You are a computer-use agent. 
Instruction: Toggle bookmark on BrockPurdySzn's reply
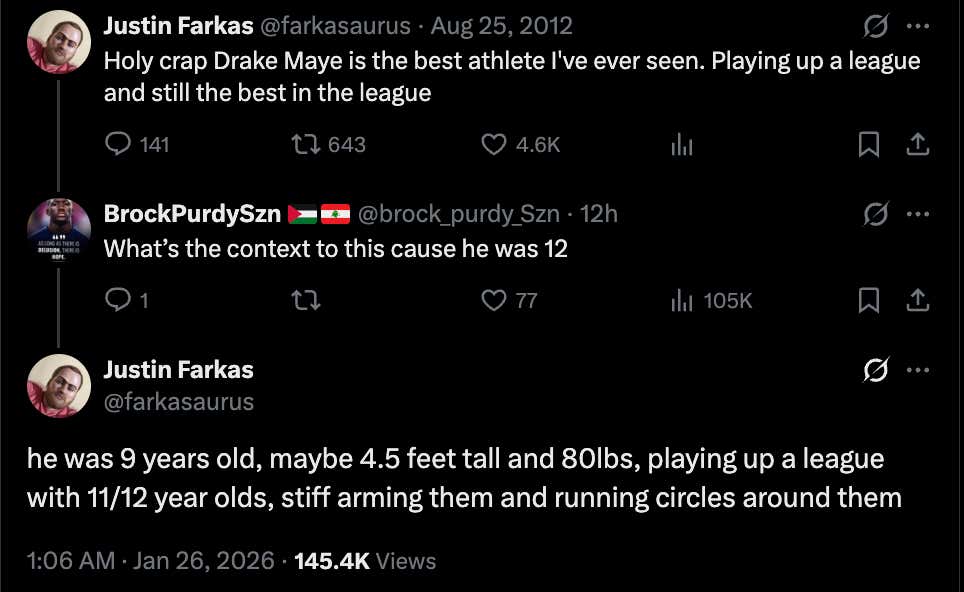click(x=867, y=300)
